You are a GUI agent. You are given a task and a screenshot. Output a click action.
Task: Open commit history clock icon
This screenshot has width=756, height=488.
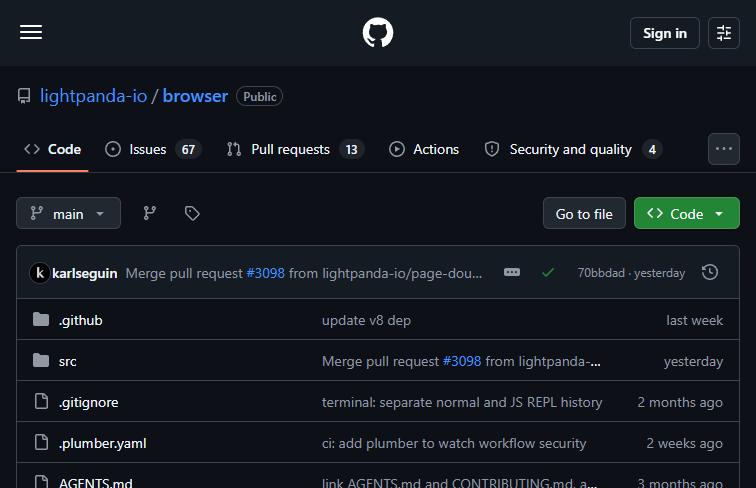pos(710,272)
